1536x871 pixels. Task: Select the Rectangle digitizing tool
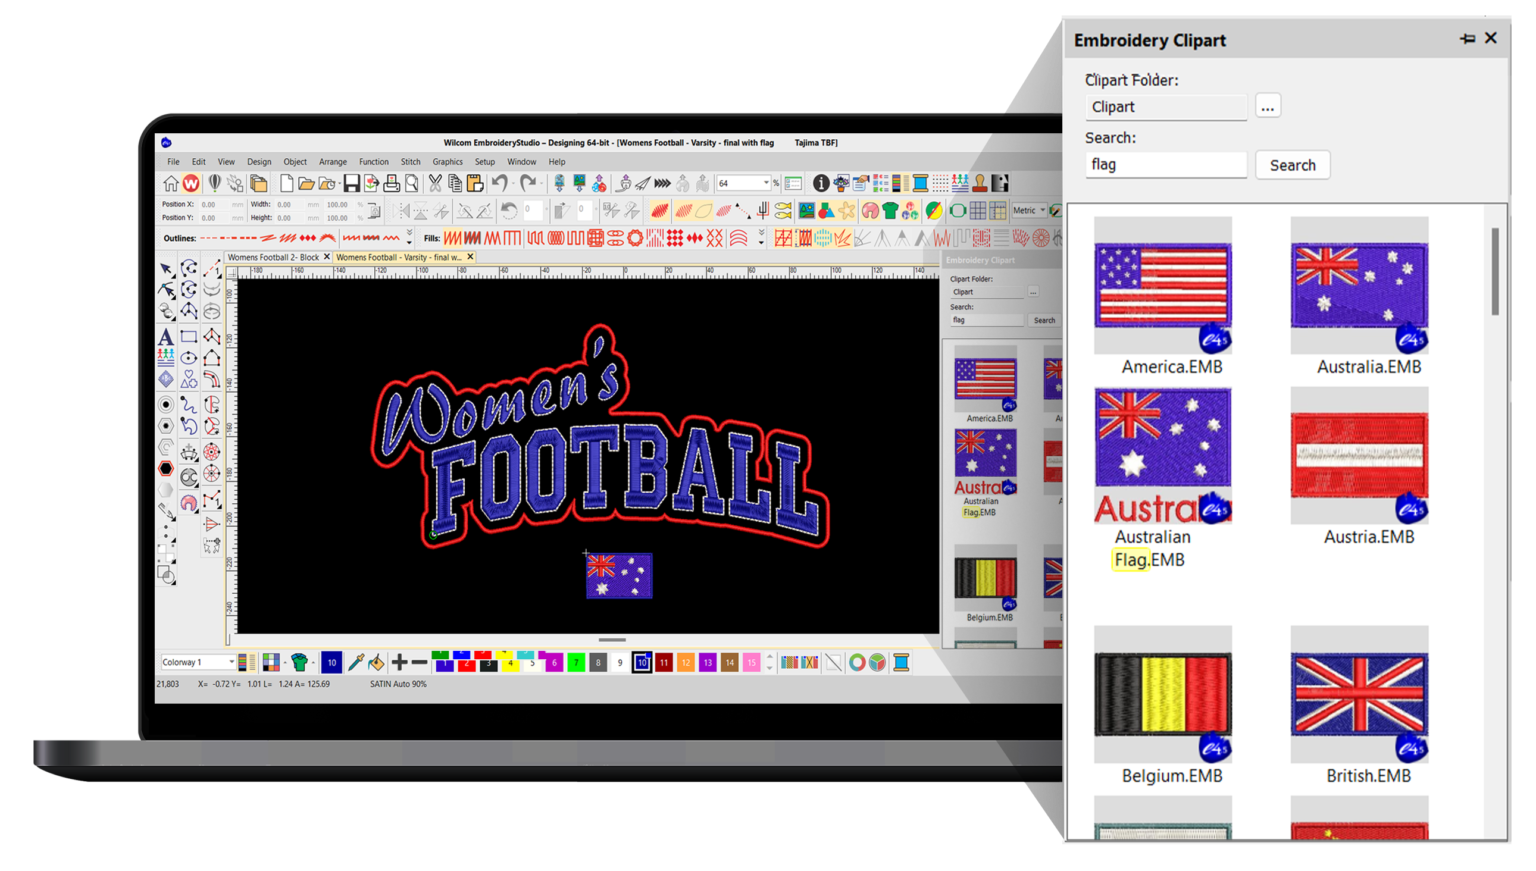tap(189, 337)
